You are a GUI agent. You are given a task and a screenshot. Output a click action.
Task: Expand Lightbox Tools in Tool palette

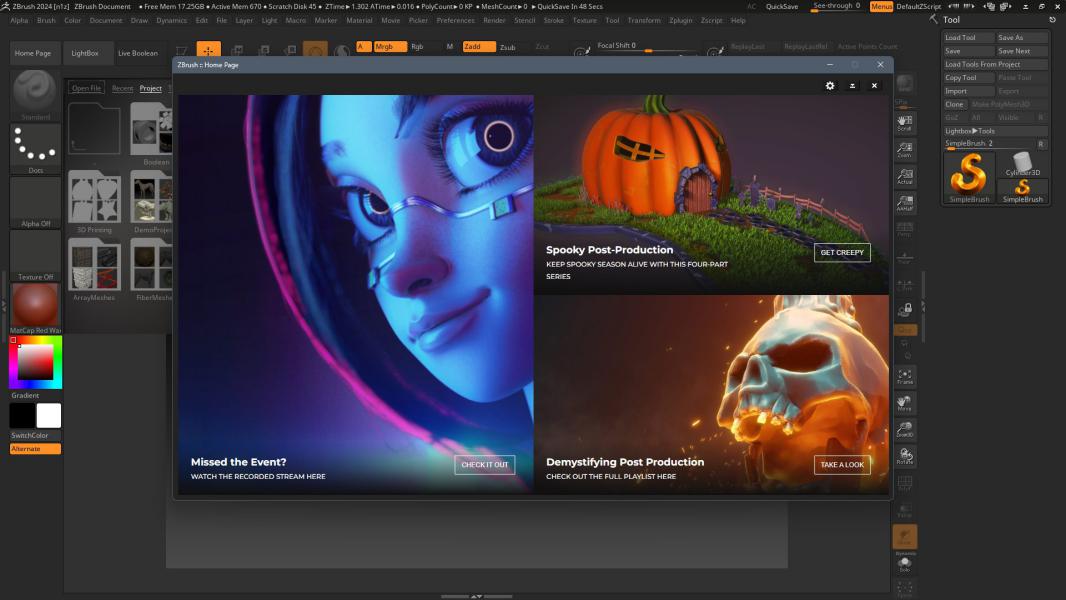(x=996, y=130)
